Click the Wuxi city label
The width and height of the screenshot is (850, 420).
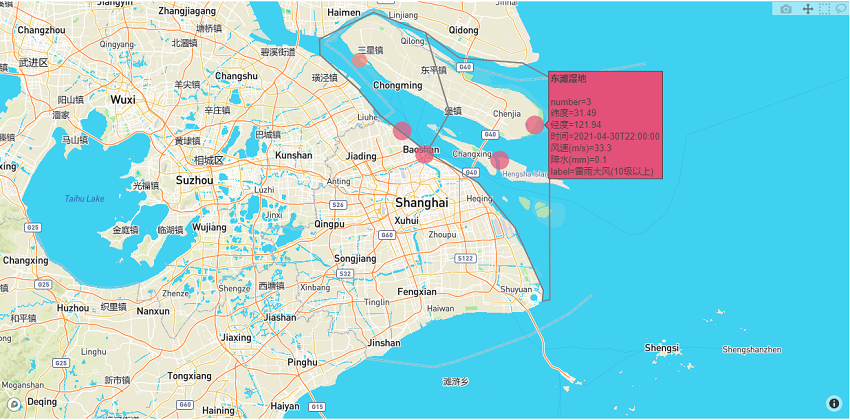(x=123, y=100)
